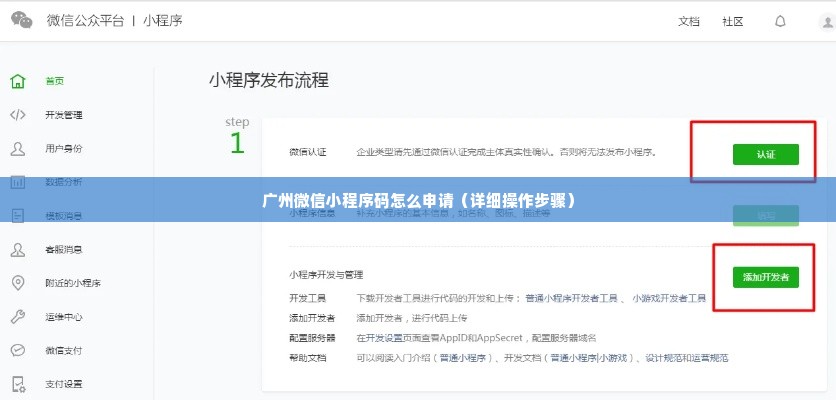Click the green 添加开发者 button

(x=766, y=277)
